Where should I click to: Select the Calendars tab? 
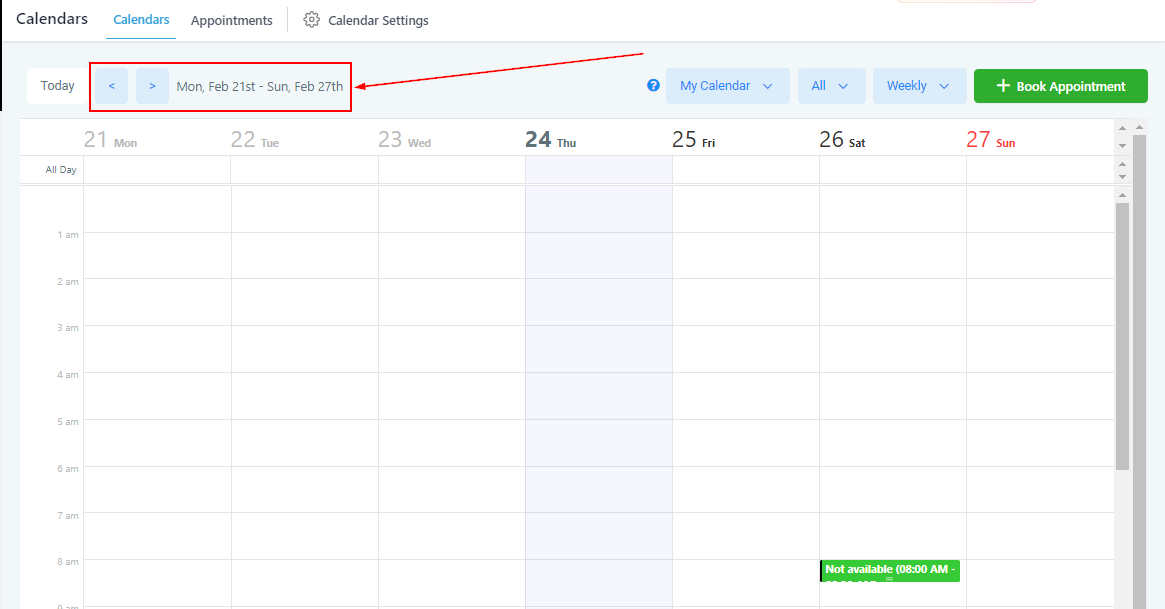141,20
